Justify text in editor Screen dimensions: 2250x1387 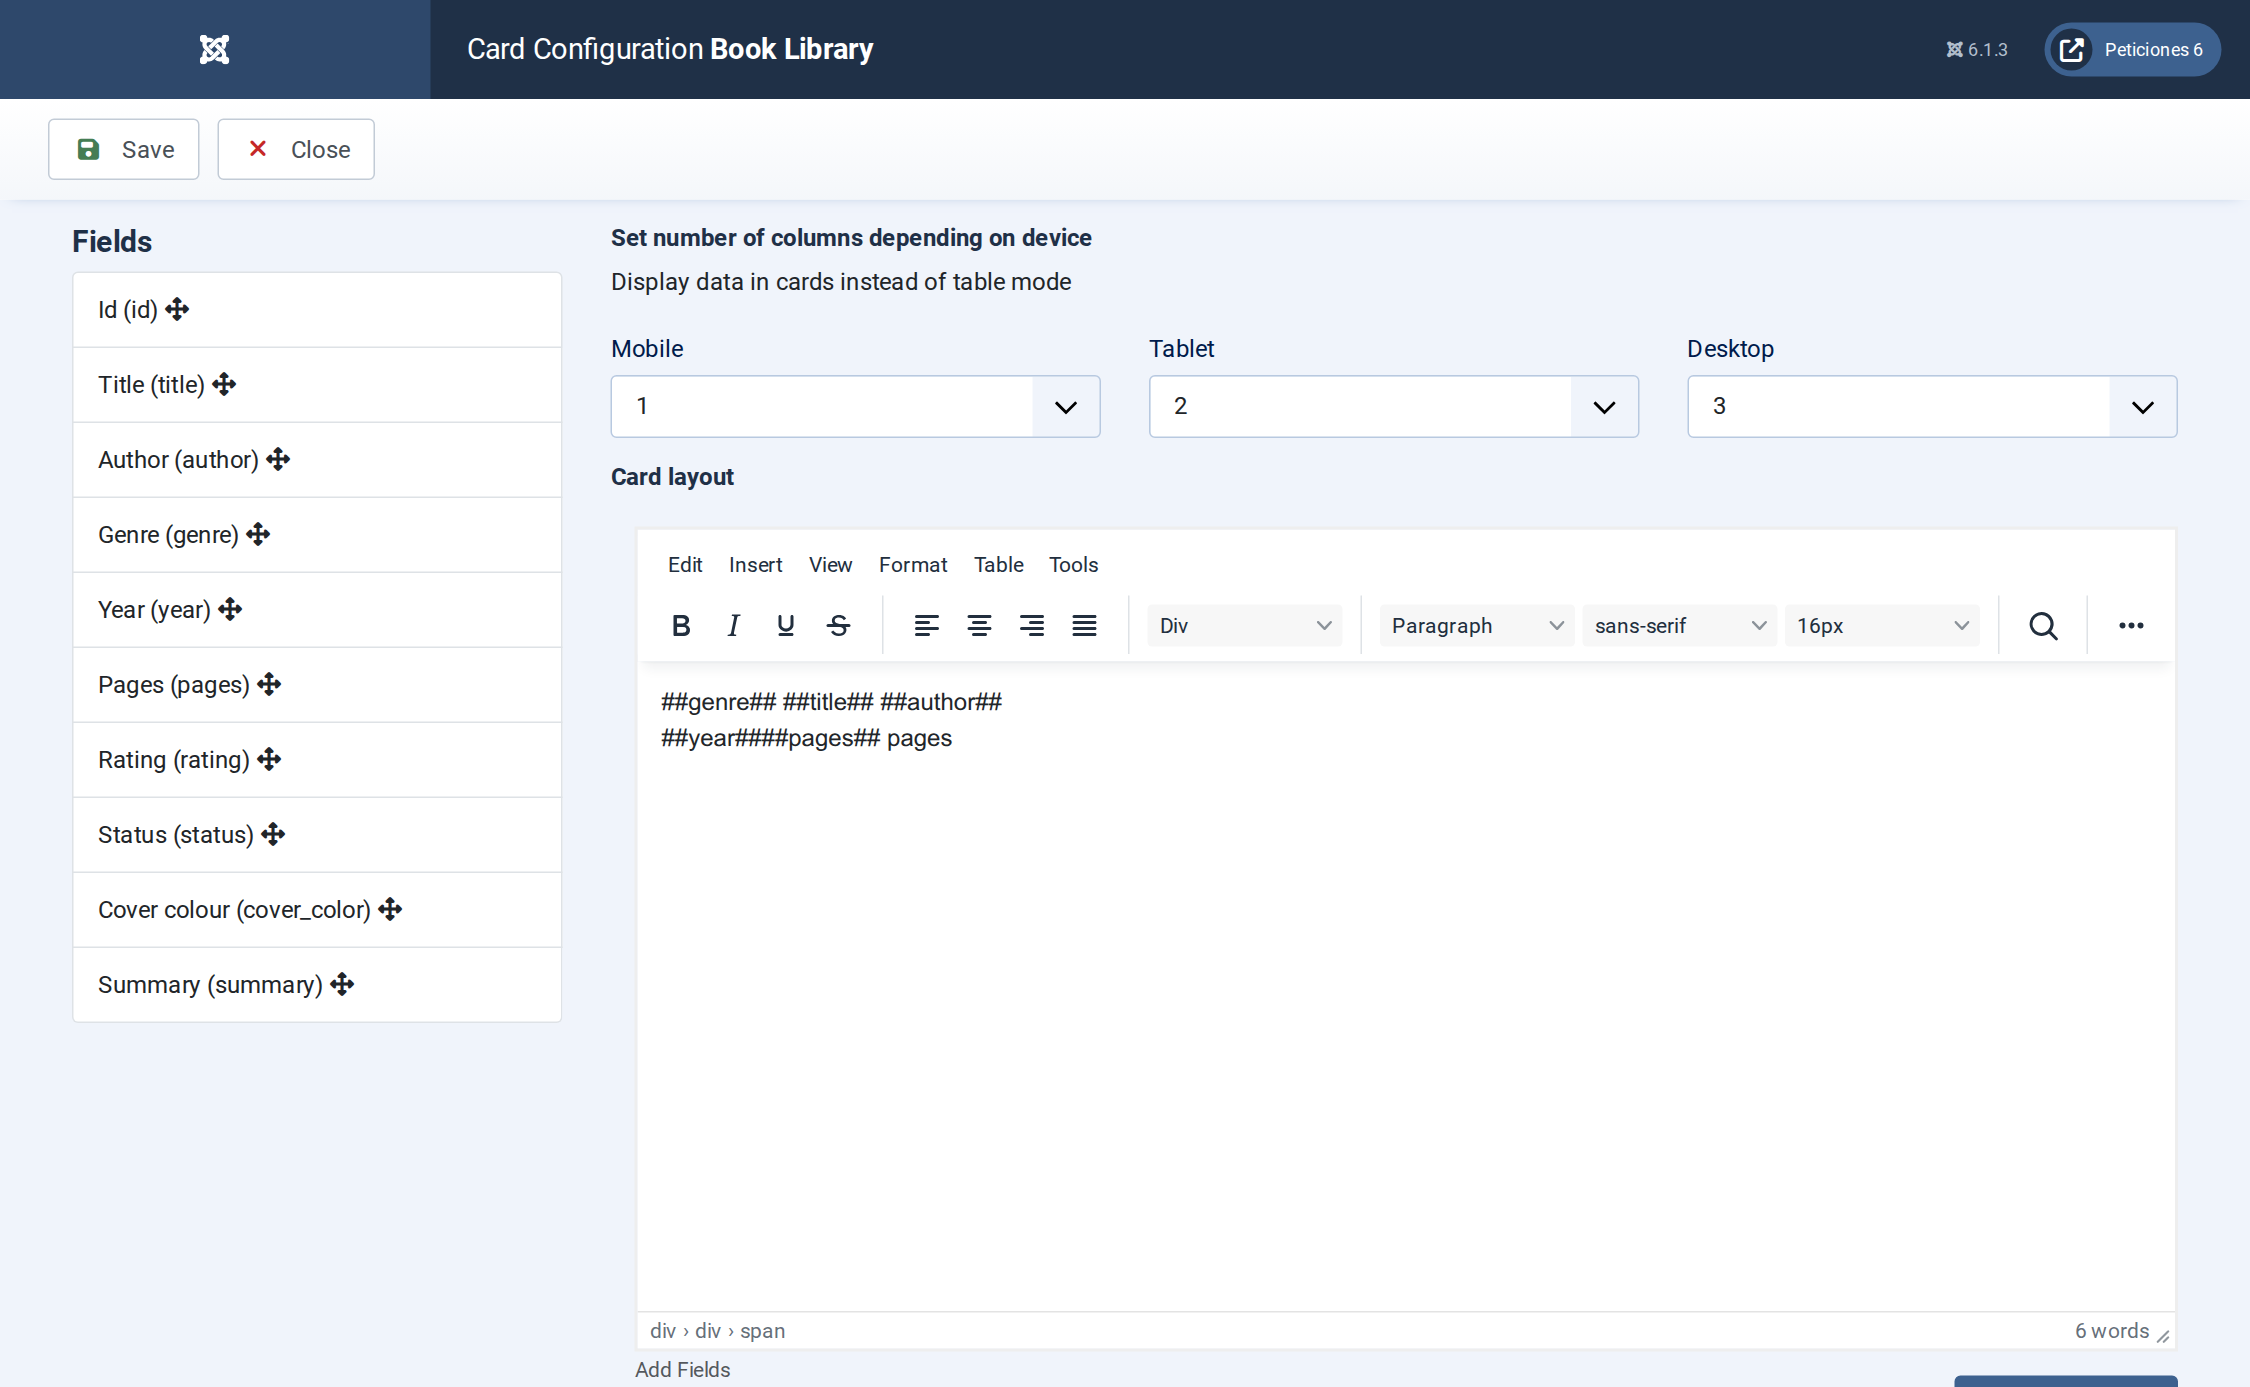[x=1084, y=625]
